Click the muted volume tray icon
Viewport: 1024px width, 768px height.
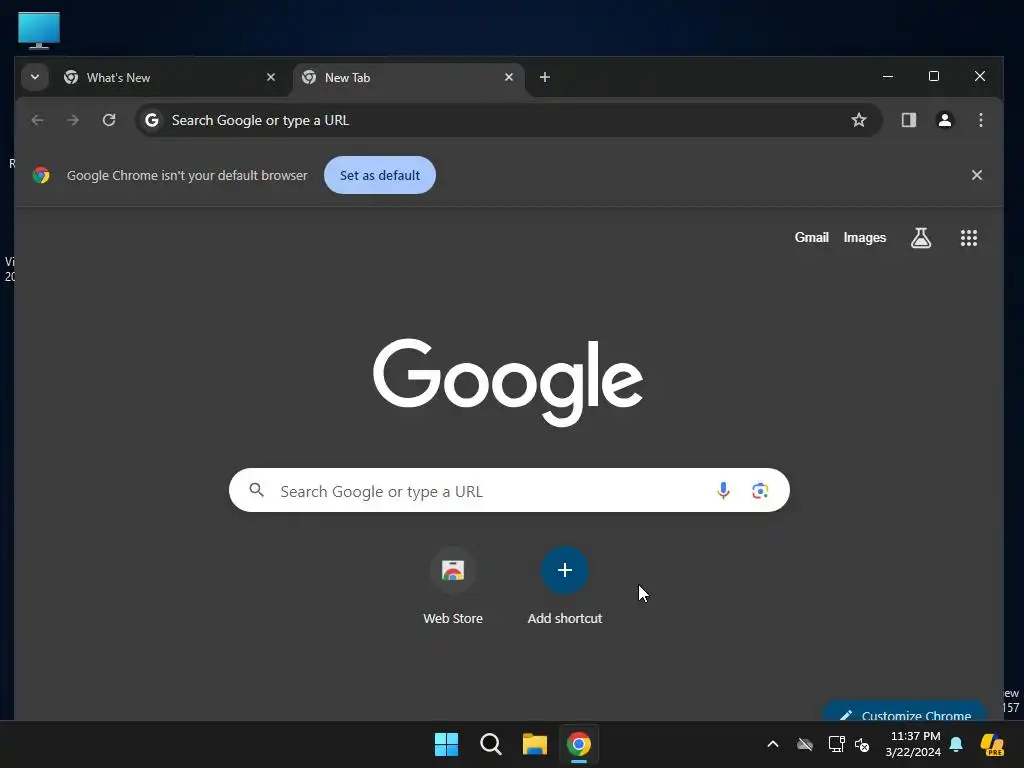[862, 744]
